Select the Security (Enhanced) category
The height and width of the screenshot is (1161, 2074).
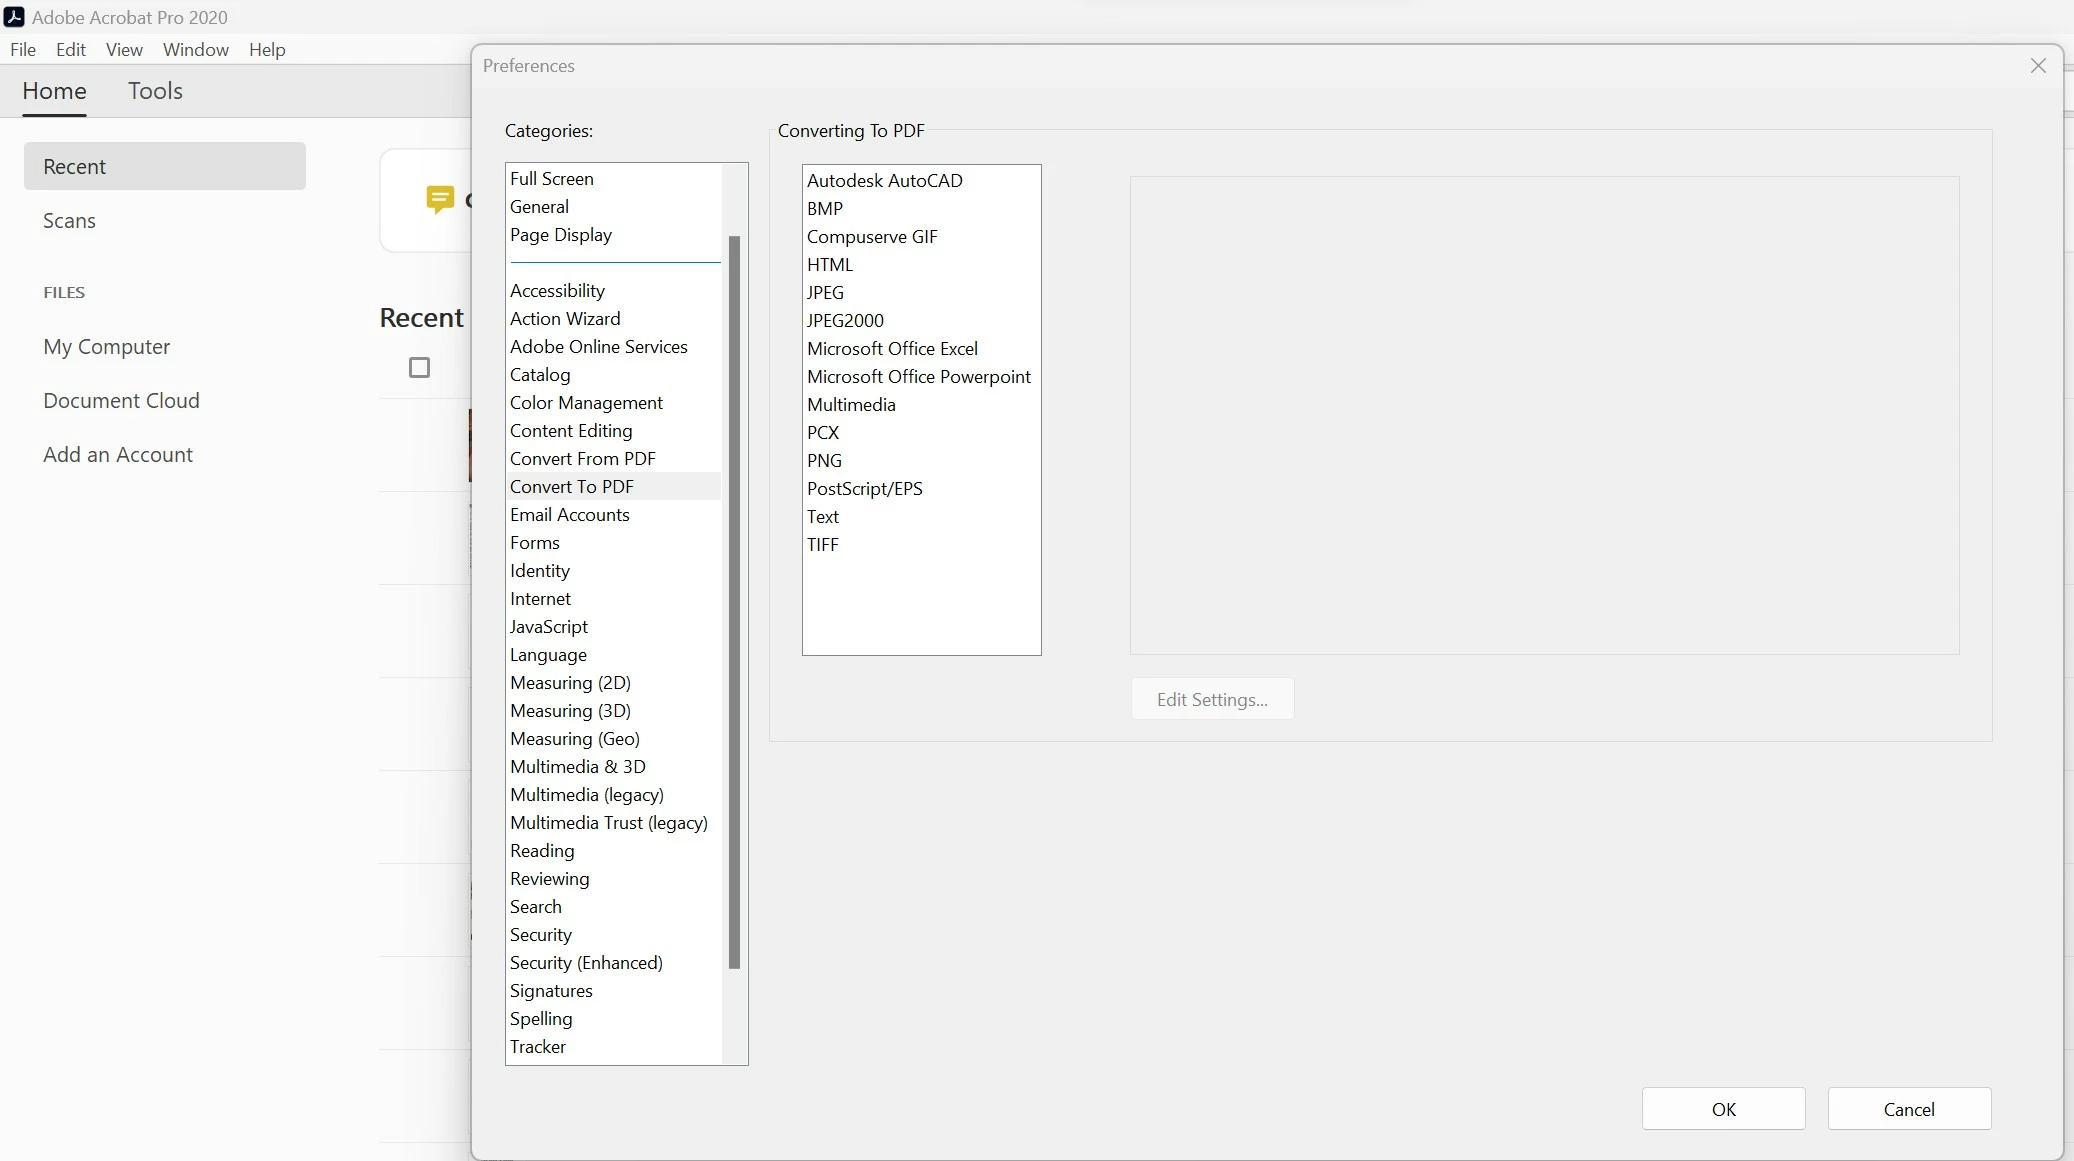(586, 963)
